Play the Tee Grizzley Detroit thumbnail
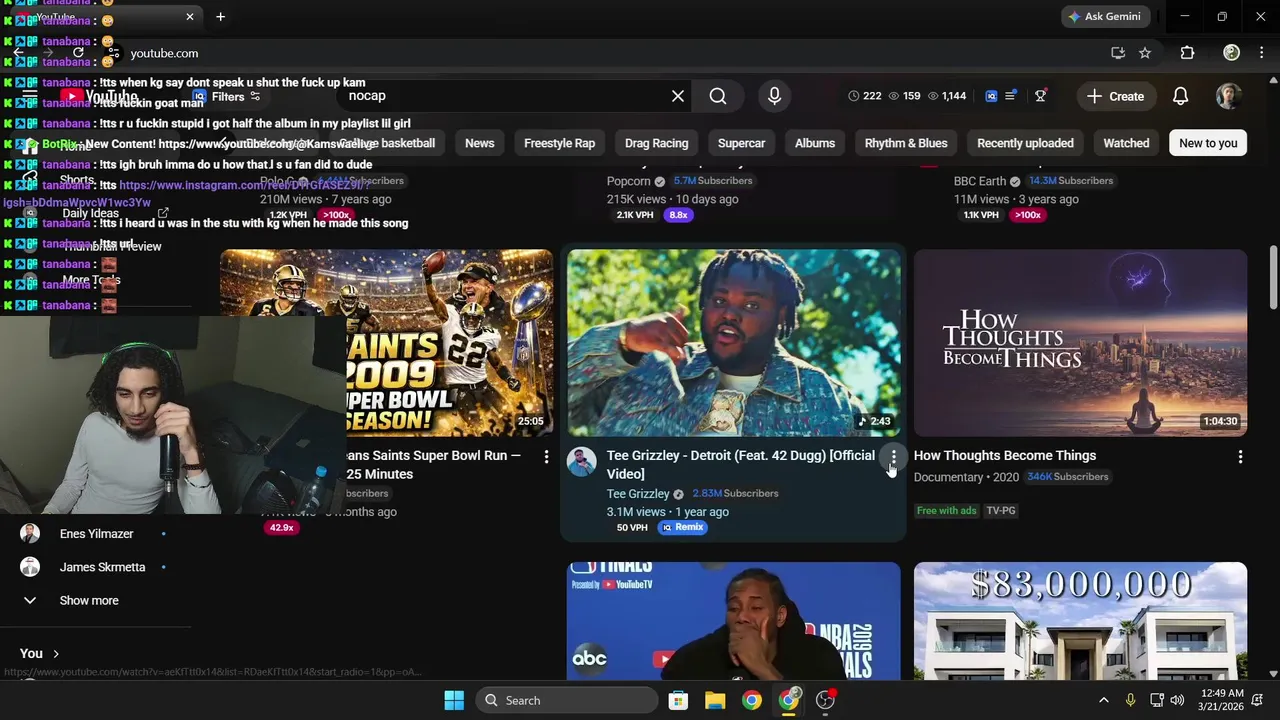Image resolution: width=1280 pixels, height=720 pixels. coord(733,343)
